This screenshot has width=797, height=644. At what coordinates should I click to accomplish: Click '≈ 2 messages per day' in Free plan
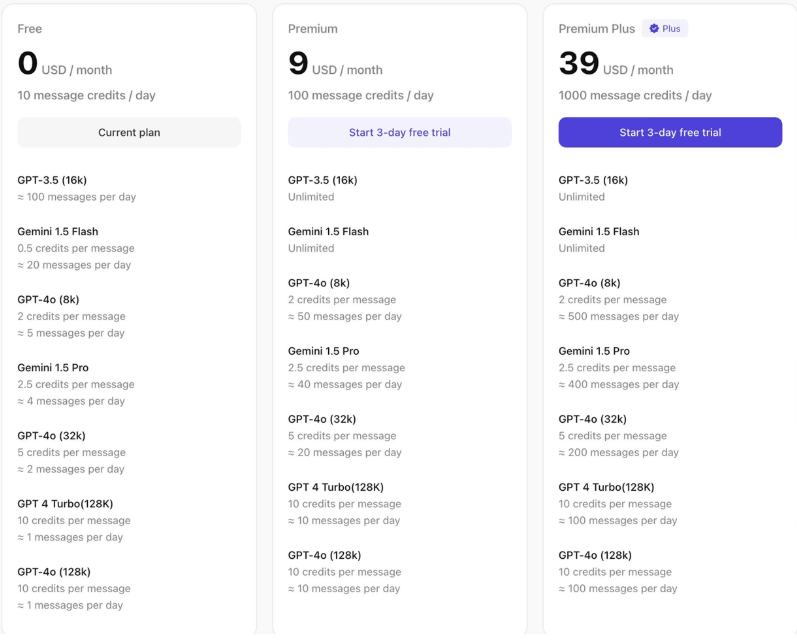pos(71,469)
